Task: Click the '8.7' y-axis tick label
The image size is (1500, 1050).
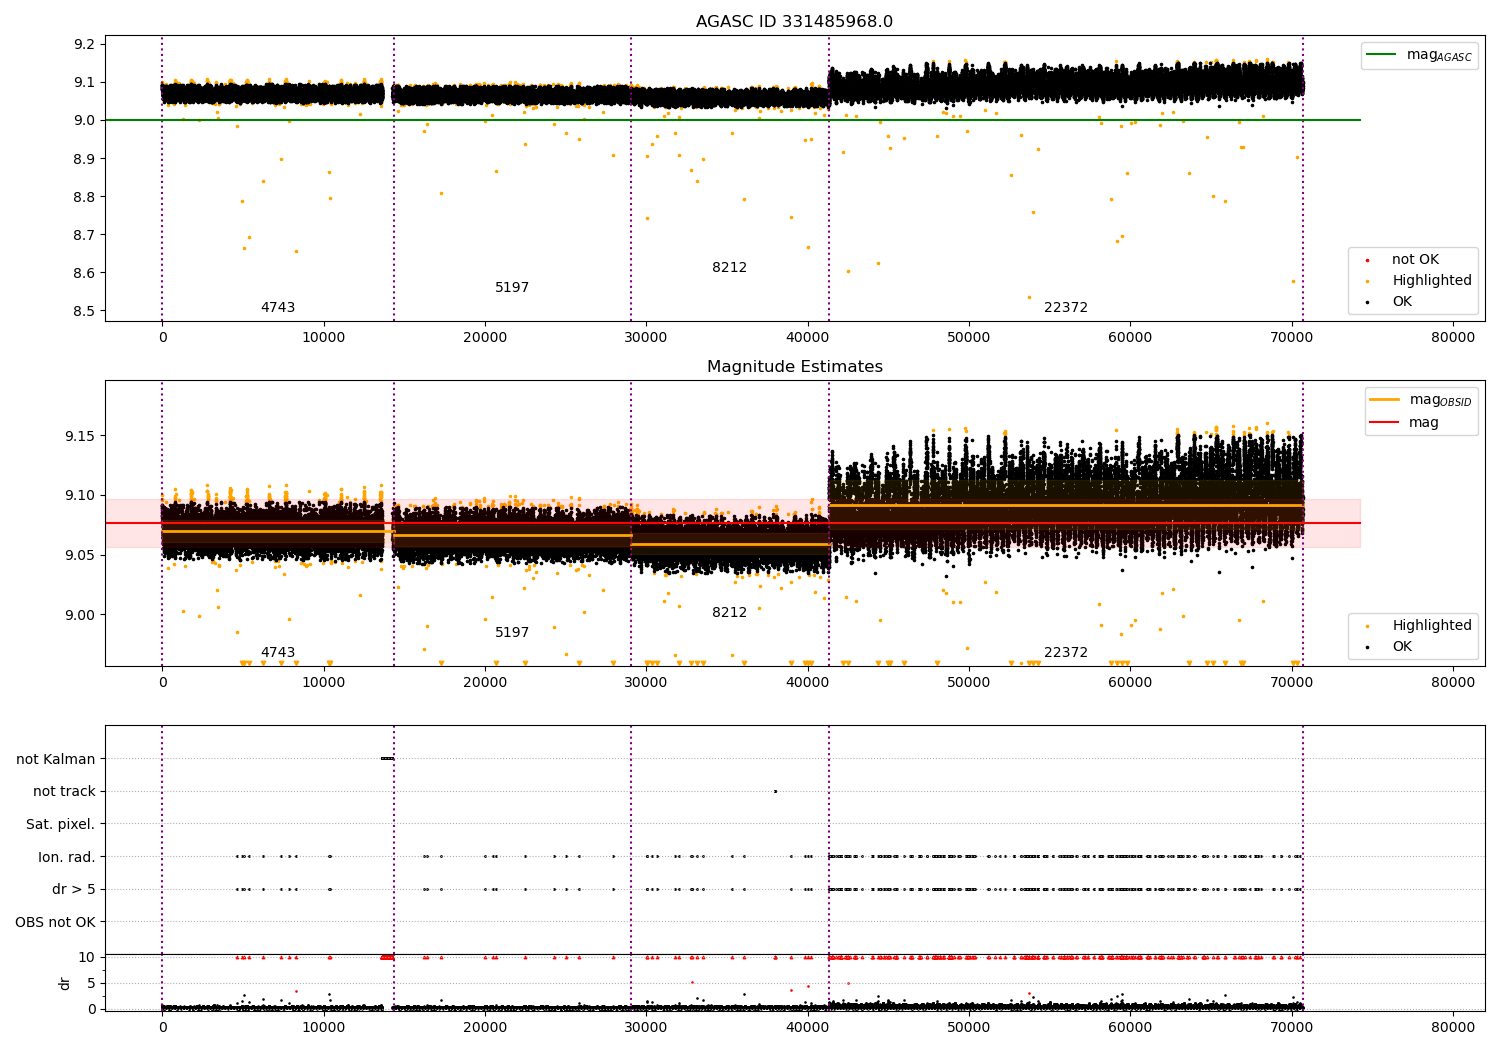Action: pos(84,235)
